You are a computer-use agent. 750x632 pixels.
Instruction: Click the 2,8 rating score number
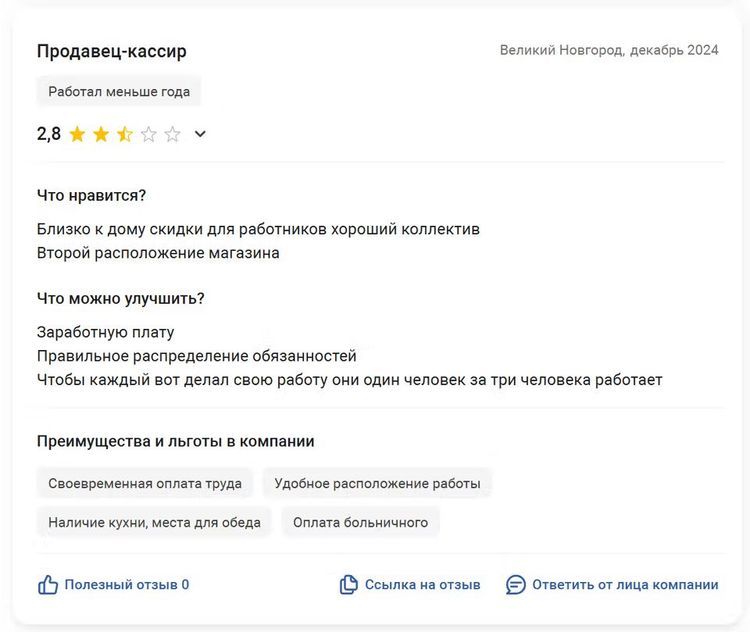tap(48, 134)
